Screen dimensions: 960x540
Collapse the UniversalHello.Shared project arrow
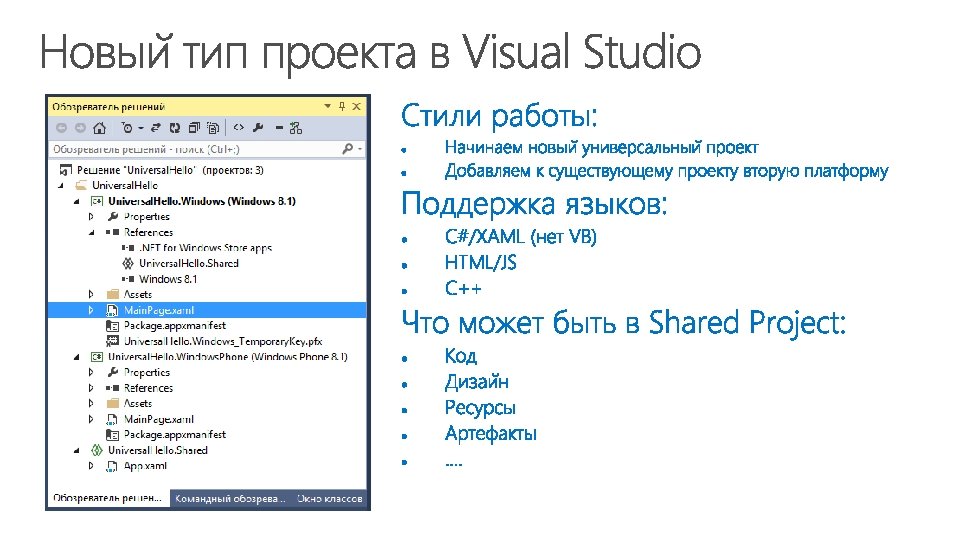[77, 451]
